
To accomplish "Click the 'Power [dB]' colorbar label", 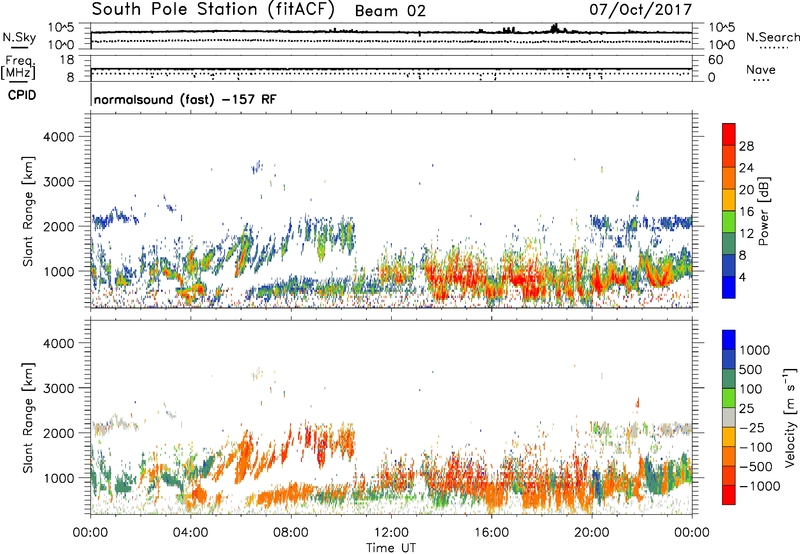I will coord(764,211).
